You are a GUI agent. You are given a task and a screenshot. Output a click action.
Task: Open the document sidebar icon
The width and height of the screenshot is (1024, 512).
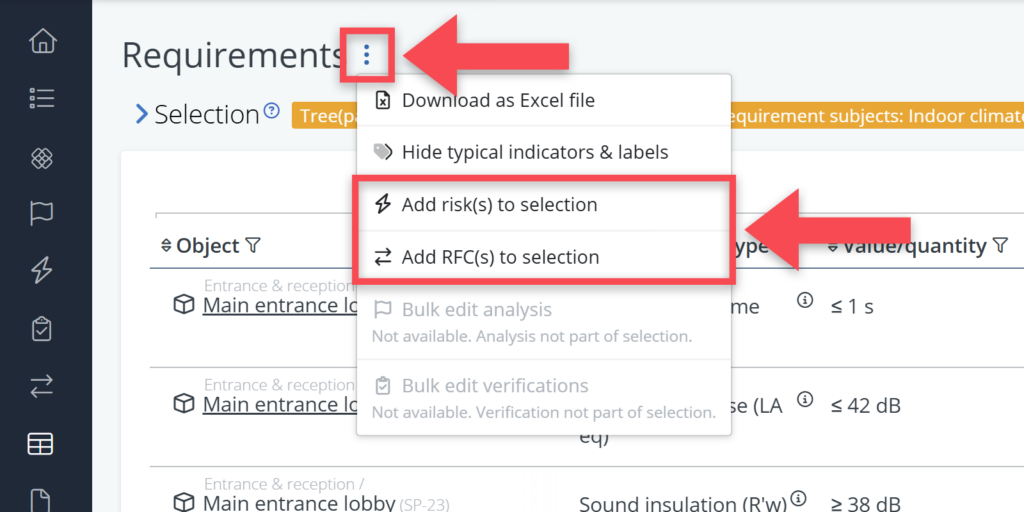pos(42,499)
